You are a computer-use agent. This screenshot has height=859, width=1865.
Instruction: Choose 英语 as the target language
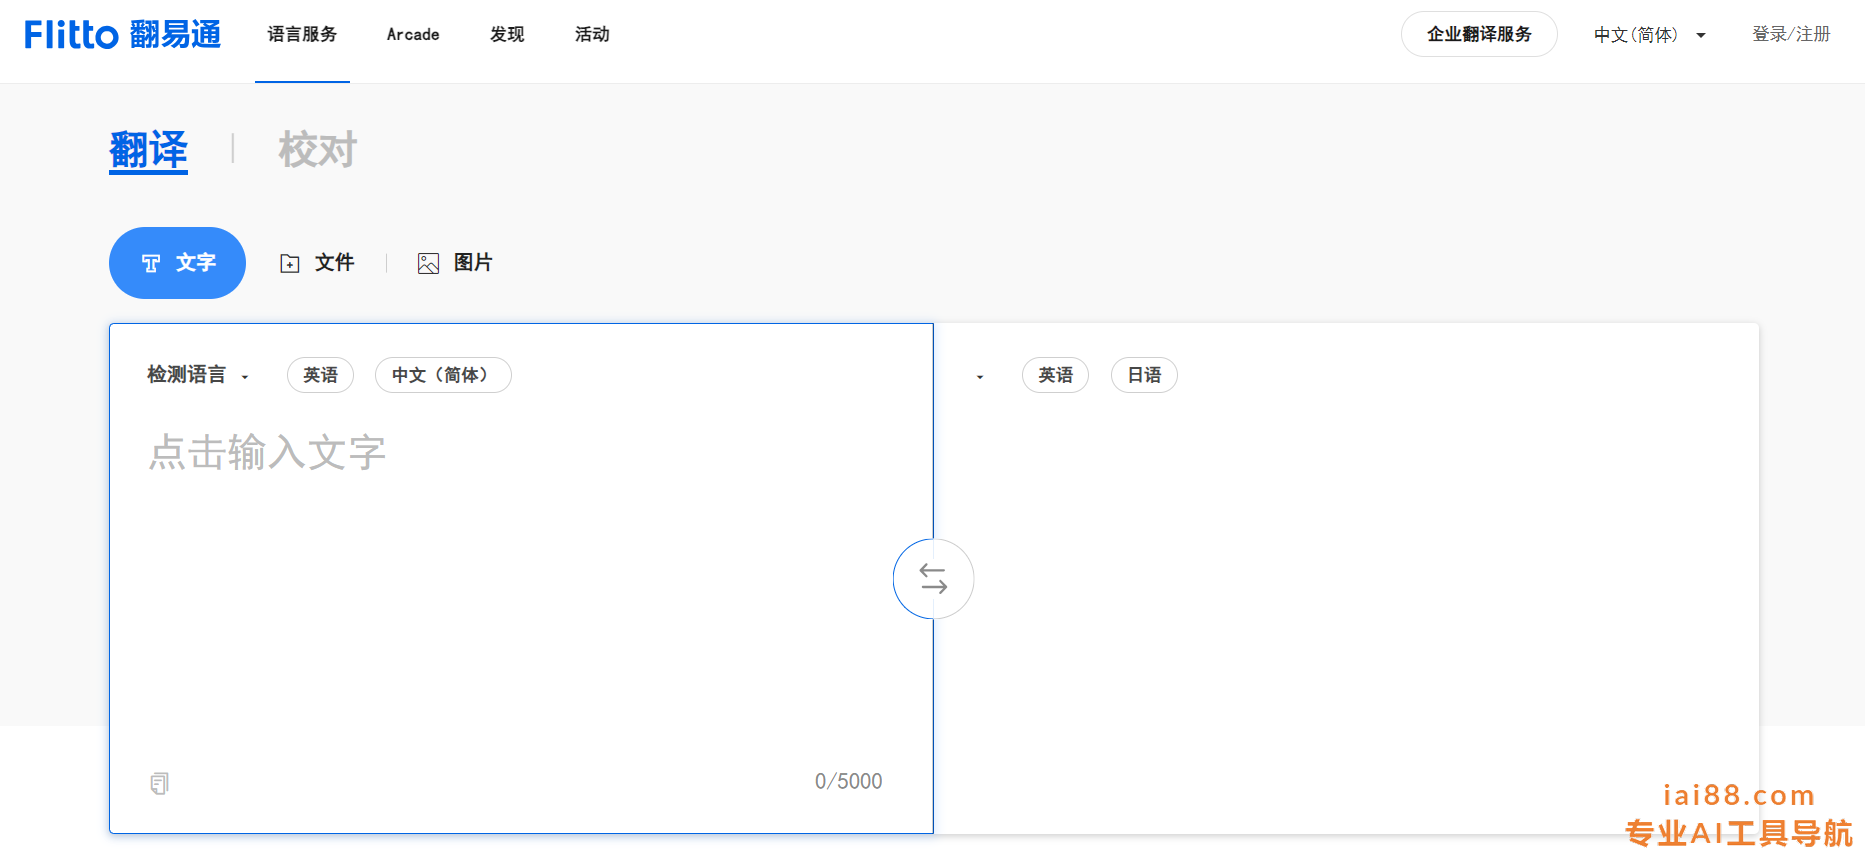pyautogui.click(x=1055, y=375)
